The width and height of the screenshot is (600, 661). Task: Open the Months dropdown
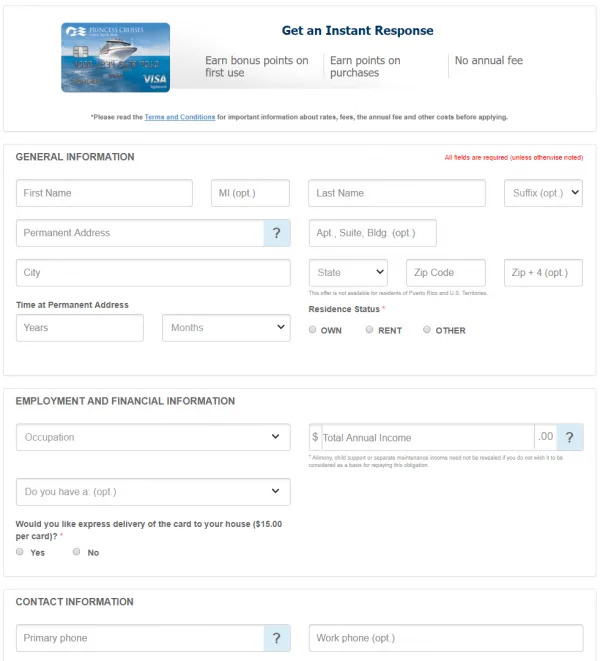(x=226, y=327)
